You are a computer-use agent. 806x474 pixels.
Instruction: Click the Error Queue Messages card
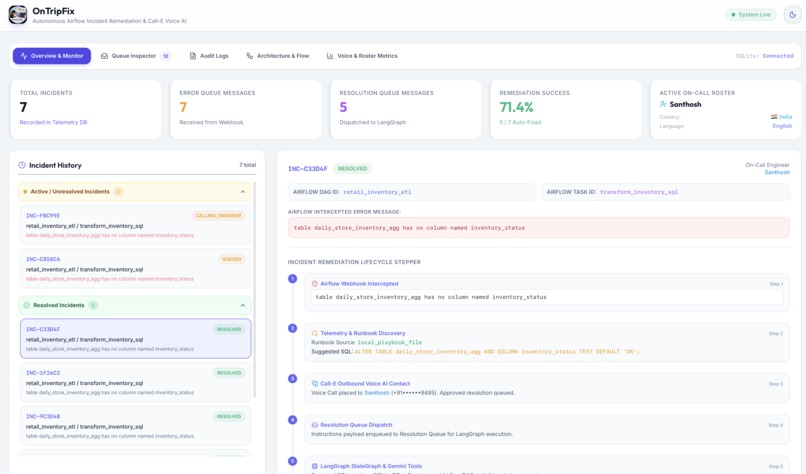246,109
